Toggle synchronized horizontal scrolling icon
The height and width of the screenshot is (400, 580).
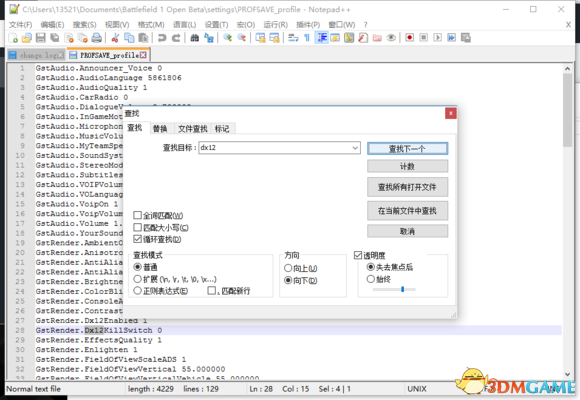(274, 38)
